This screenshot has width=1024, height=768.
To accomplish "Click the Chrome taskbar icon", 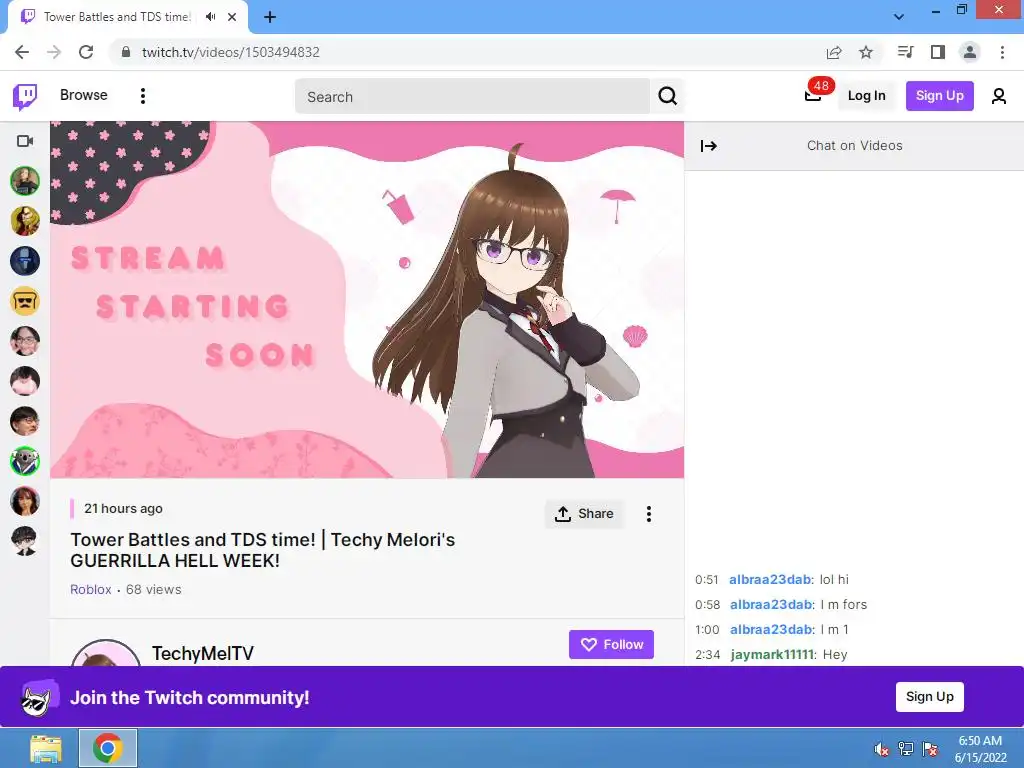I will (x=108, y=748).
